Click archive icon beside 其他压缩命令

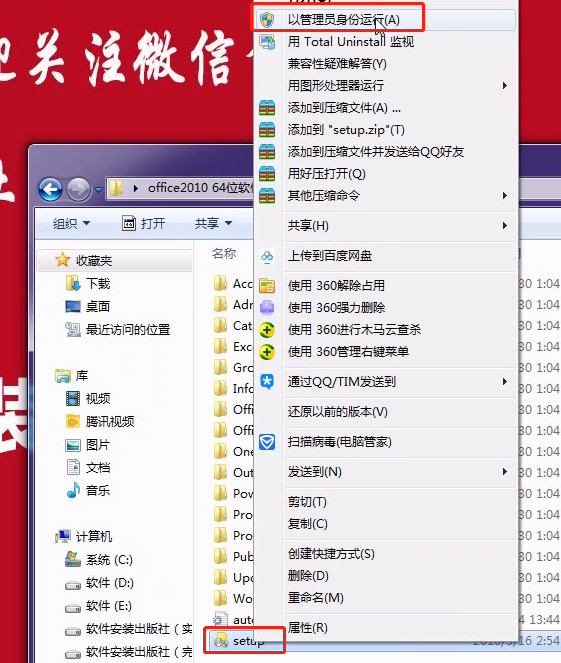267,196
